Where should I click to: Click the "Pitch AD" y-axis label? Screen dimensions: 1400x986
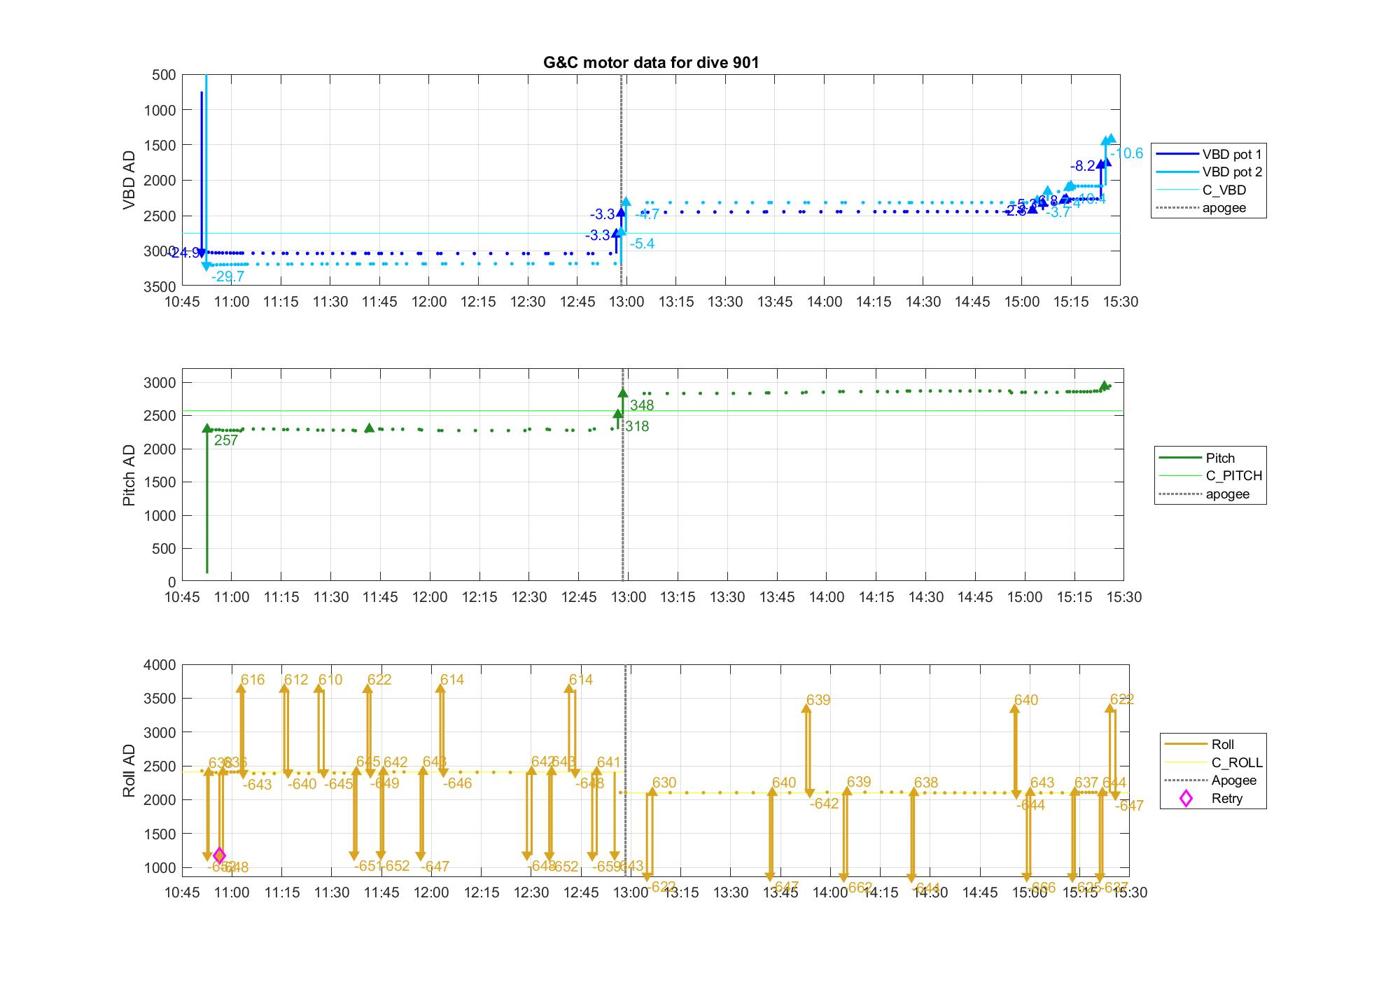point(129,476)
